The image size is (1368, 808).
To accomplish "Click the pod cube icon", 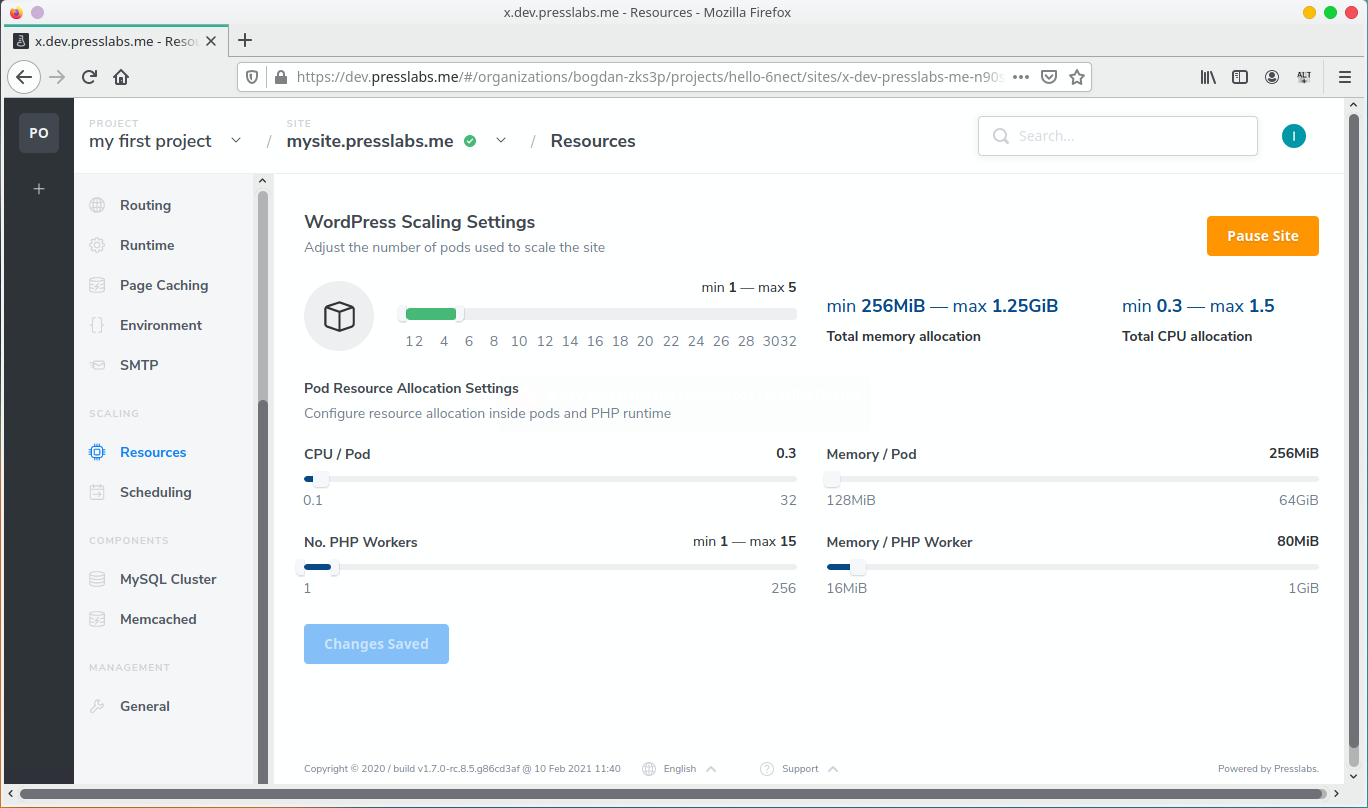I will tap(339, 316).
